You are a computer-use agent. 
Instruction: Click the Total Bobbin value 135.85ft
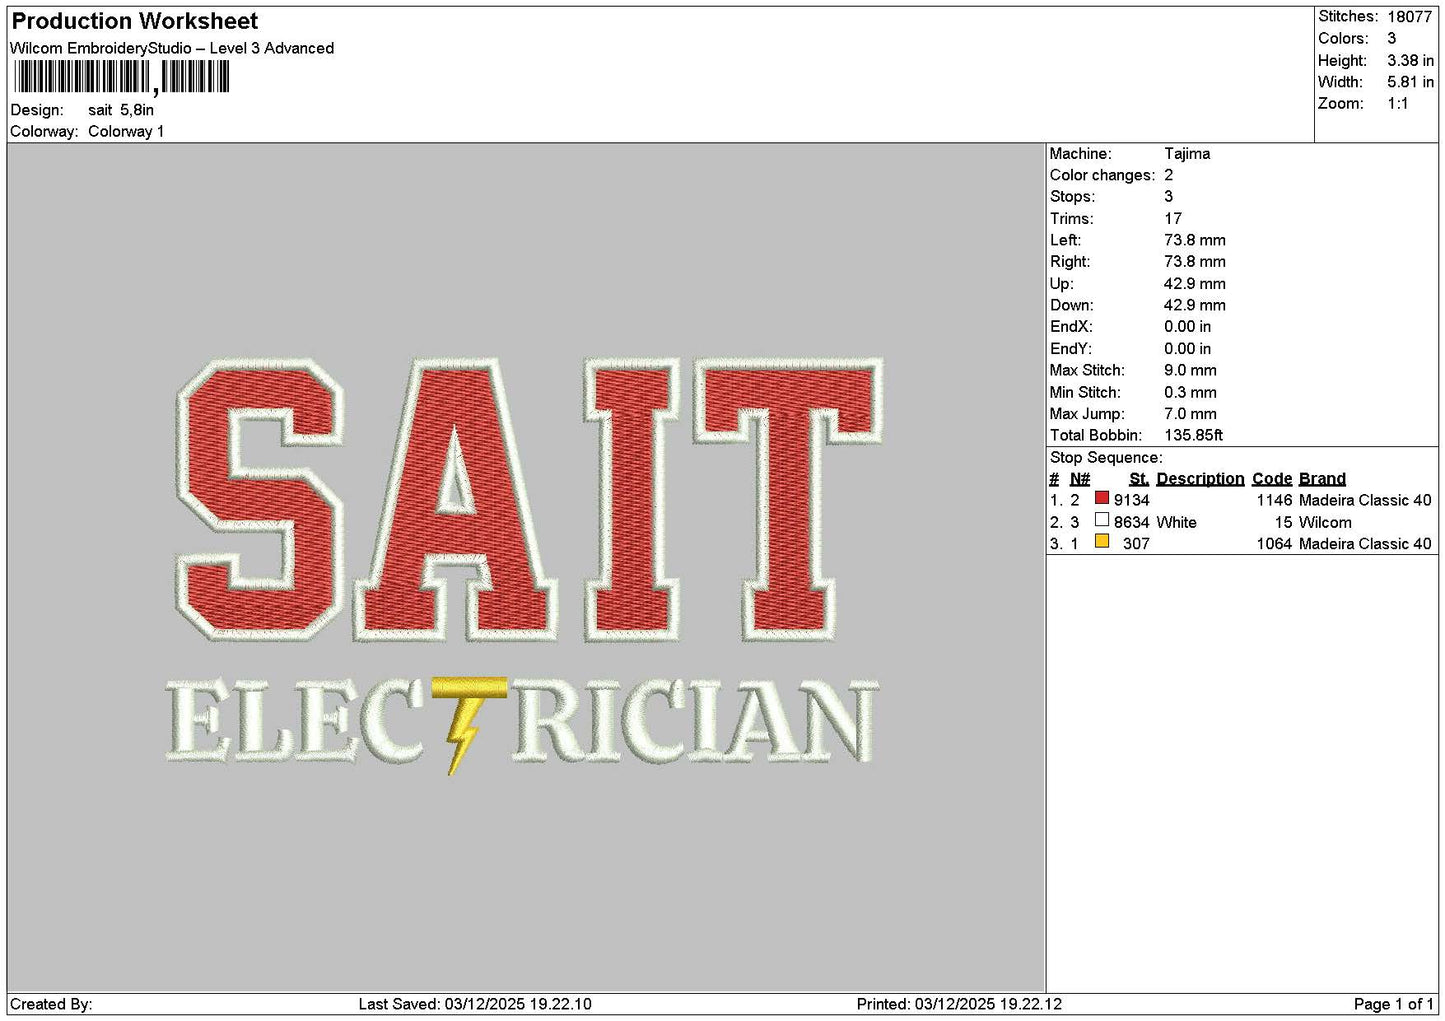pos(1193,435)
